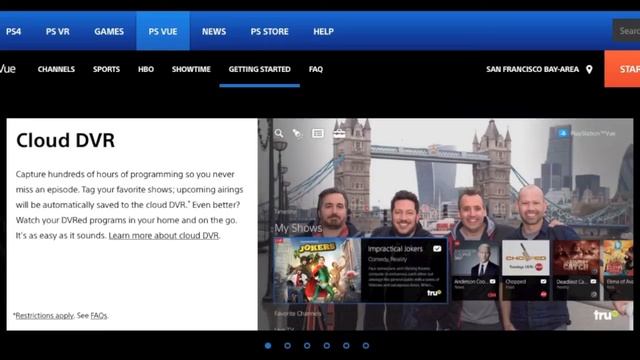Toggle the Anderson Cooper show checkmark

click(493, 282)
